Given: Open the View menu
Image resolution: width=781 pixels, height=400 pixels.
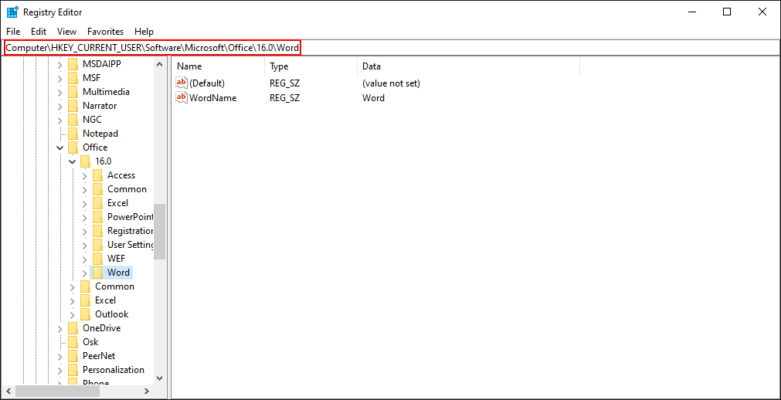Looking at the screenshot, I should tap(67, 31).
